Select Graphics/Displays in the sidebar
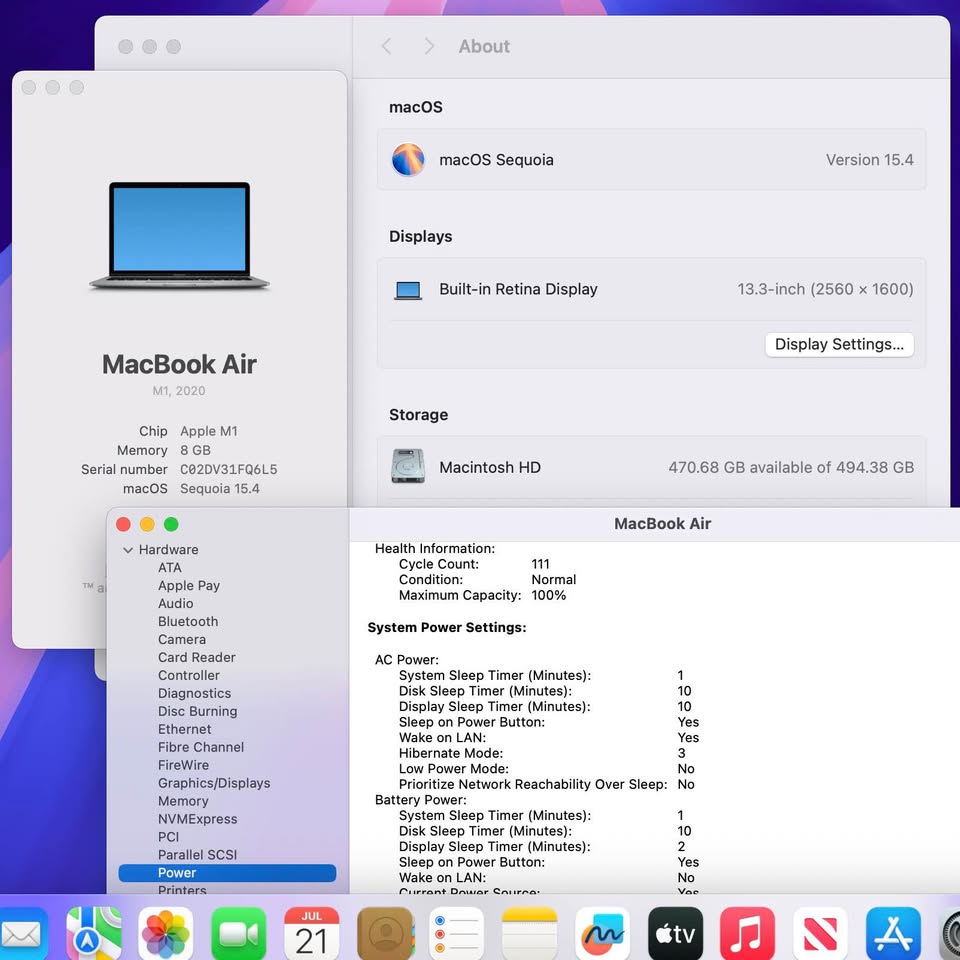This screenshot has width=960, height=960. [x=214, y=783]
